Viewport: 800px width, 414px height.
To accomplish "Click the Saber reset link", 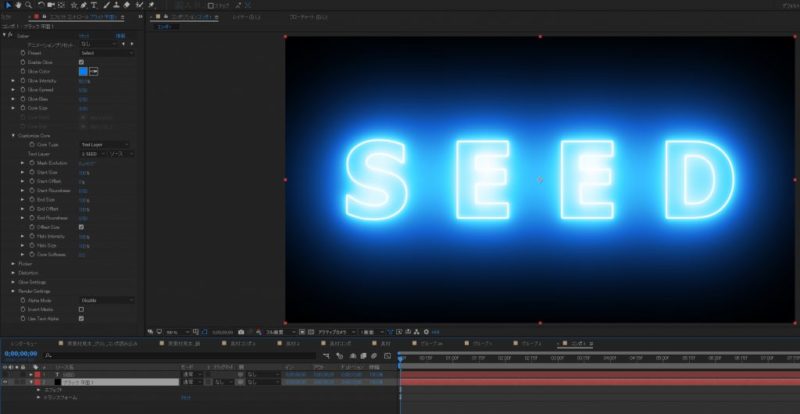I will coord(84,35).
